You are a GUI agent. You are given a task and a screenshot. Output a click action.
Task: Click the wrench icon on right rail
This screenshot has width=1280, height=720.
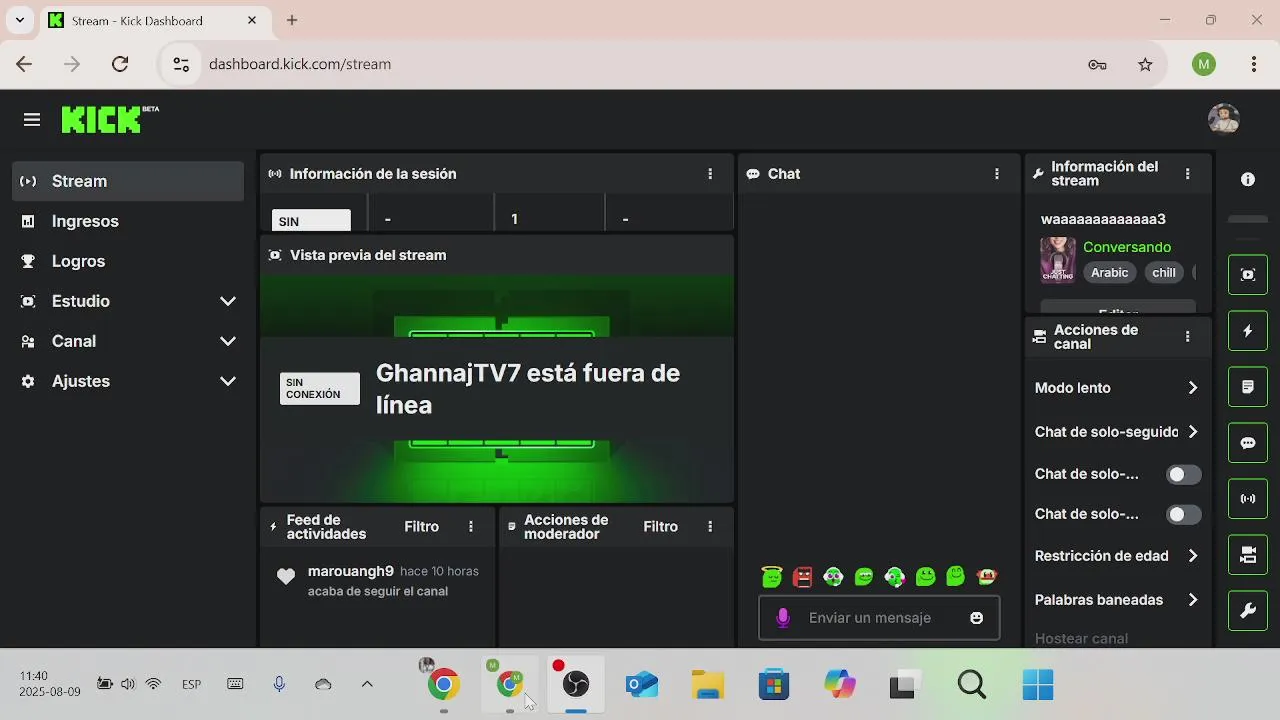click(x=1248, y=611)
